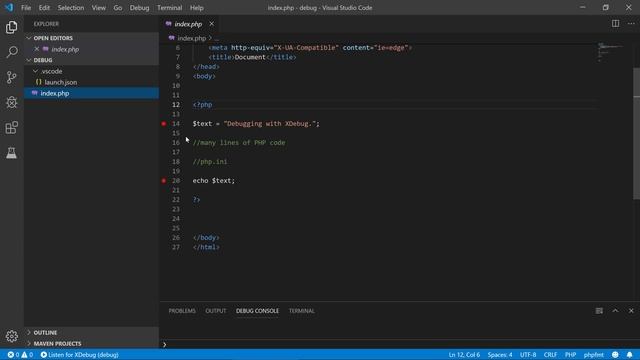
Task: Open the editor More Actions ellipsis
Action: click(631, 24)
